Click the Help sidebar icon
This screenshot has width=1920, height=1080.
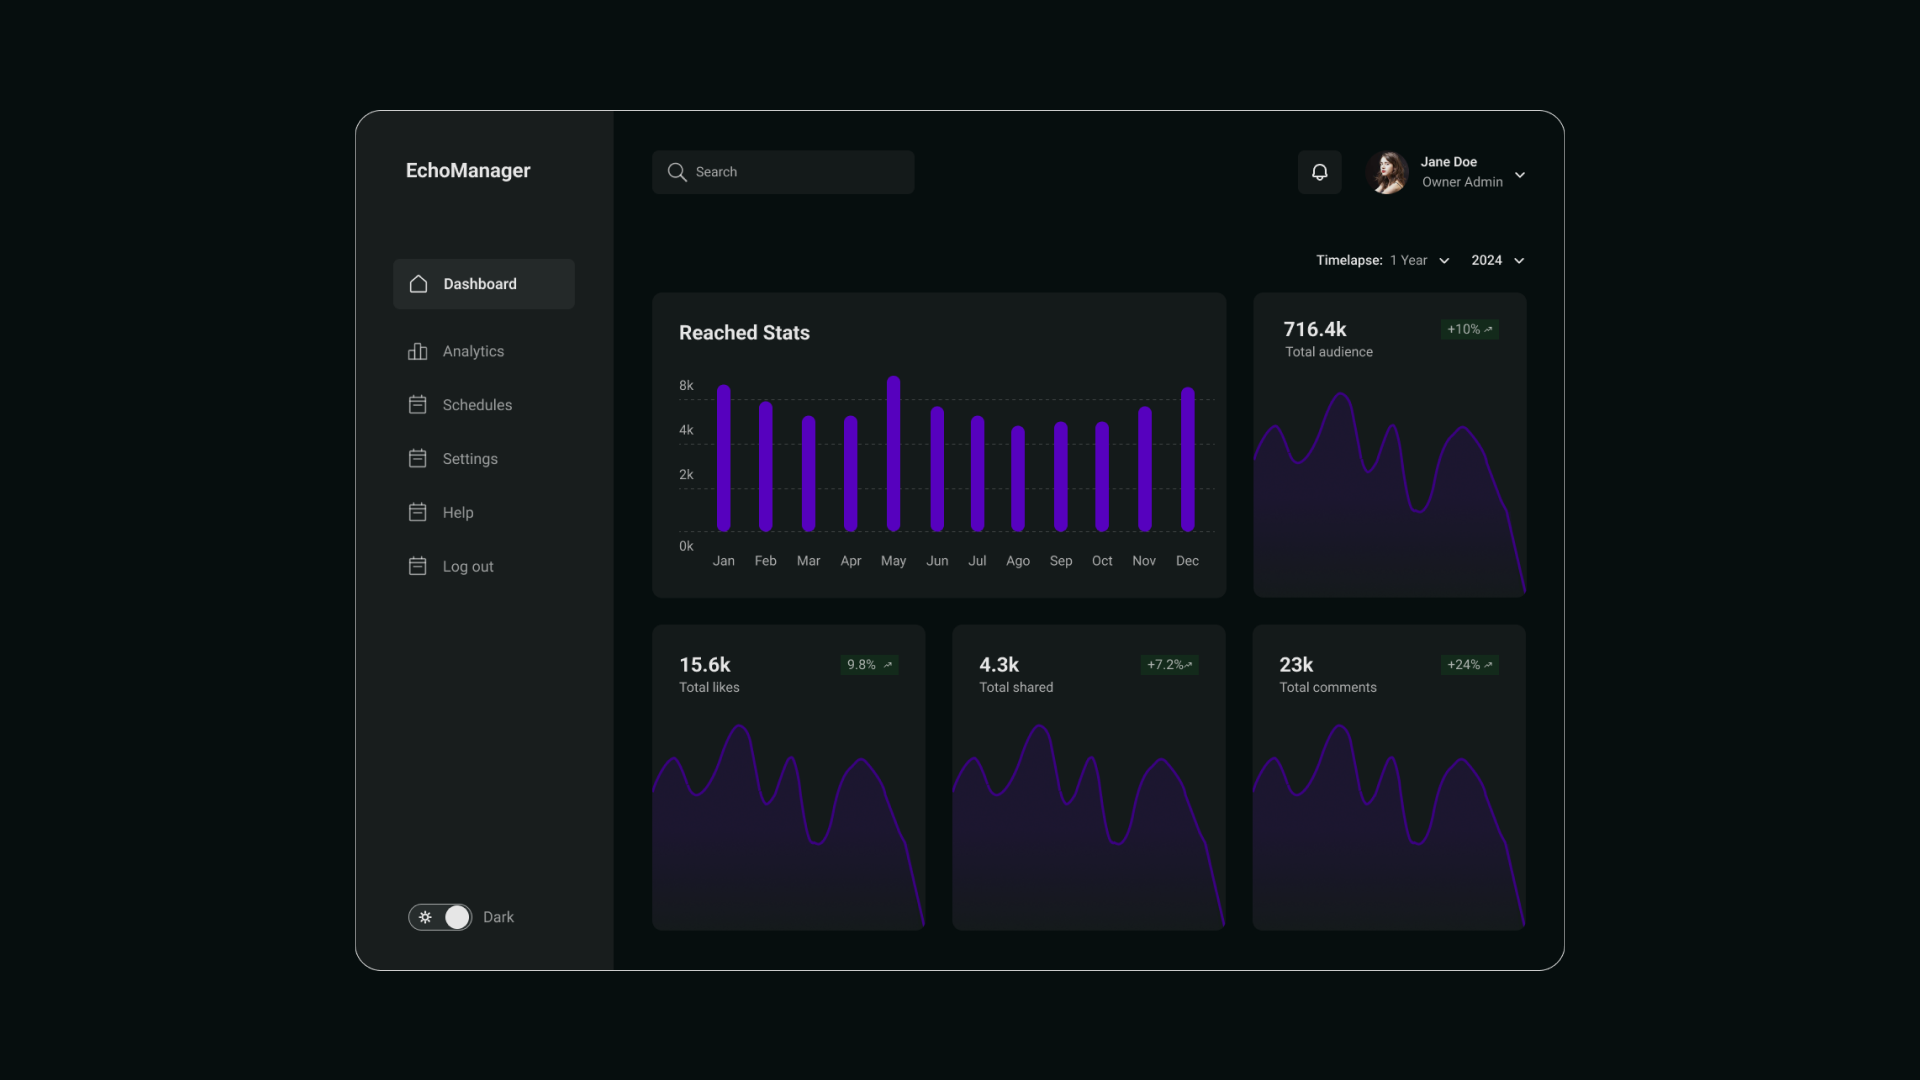(418, 512)
